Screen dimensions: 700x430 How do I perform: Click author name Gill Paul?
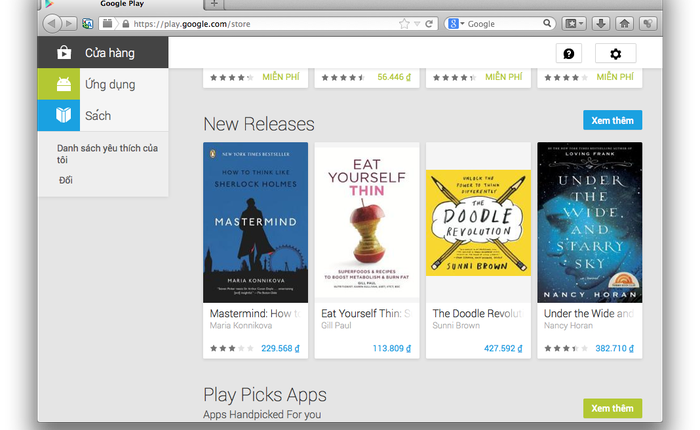[336, 326]
